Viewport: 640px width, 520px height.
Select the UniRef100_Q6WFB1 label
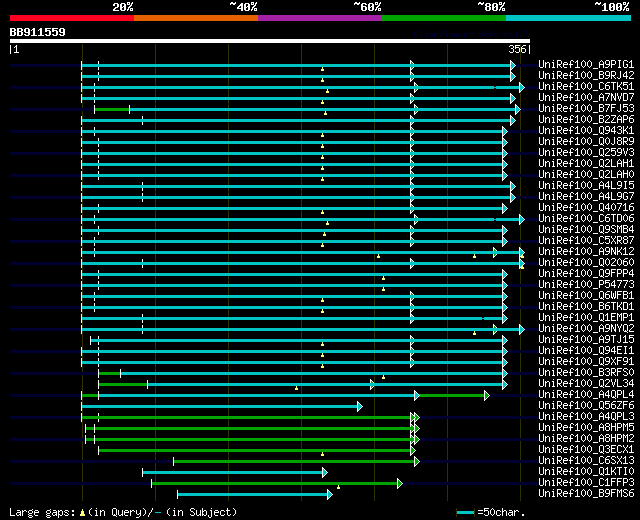(586, 296)
